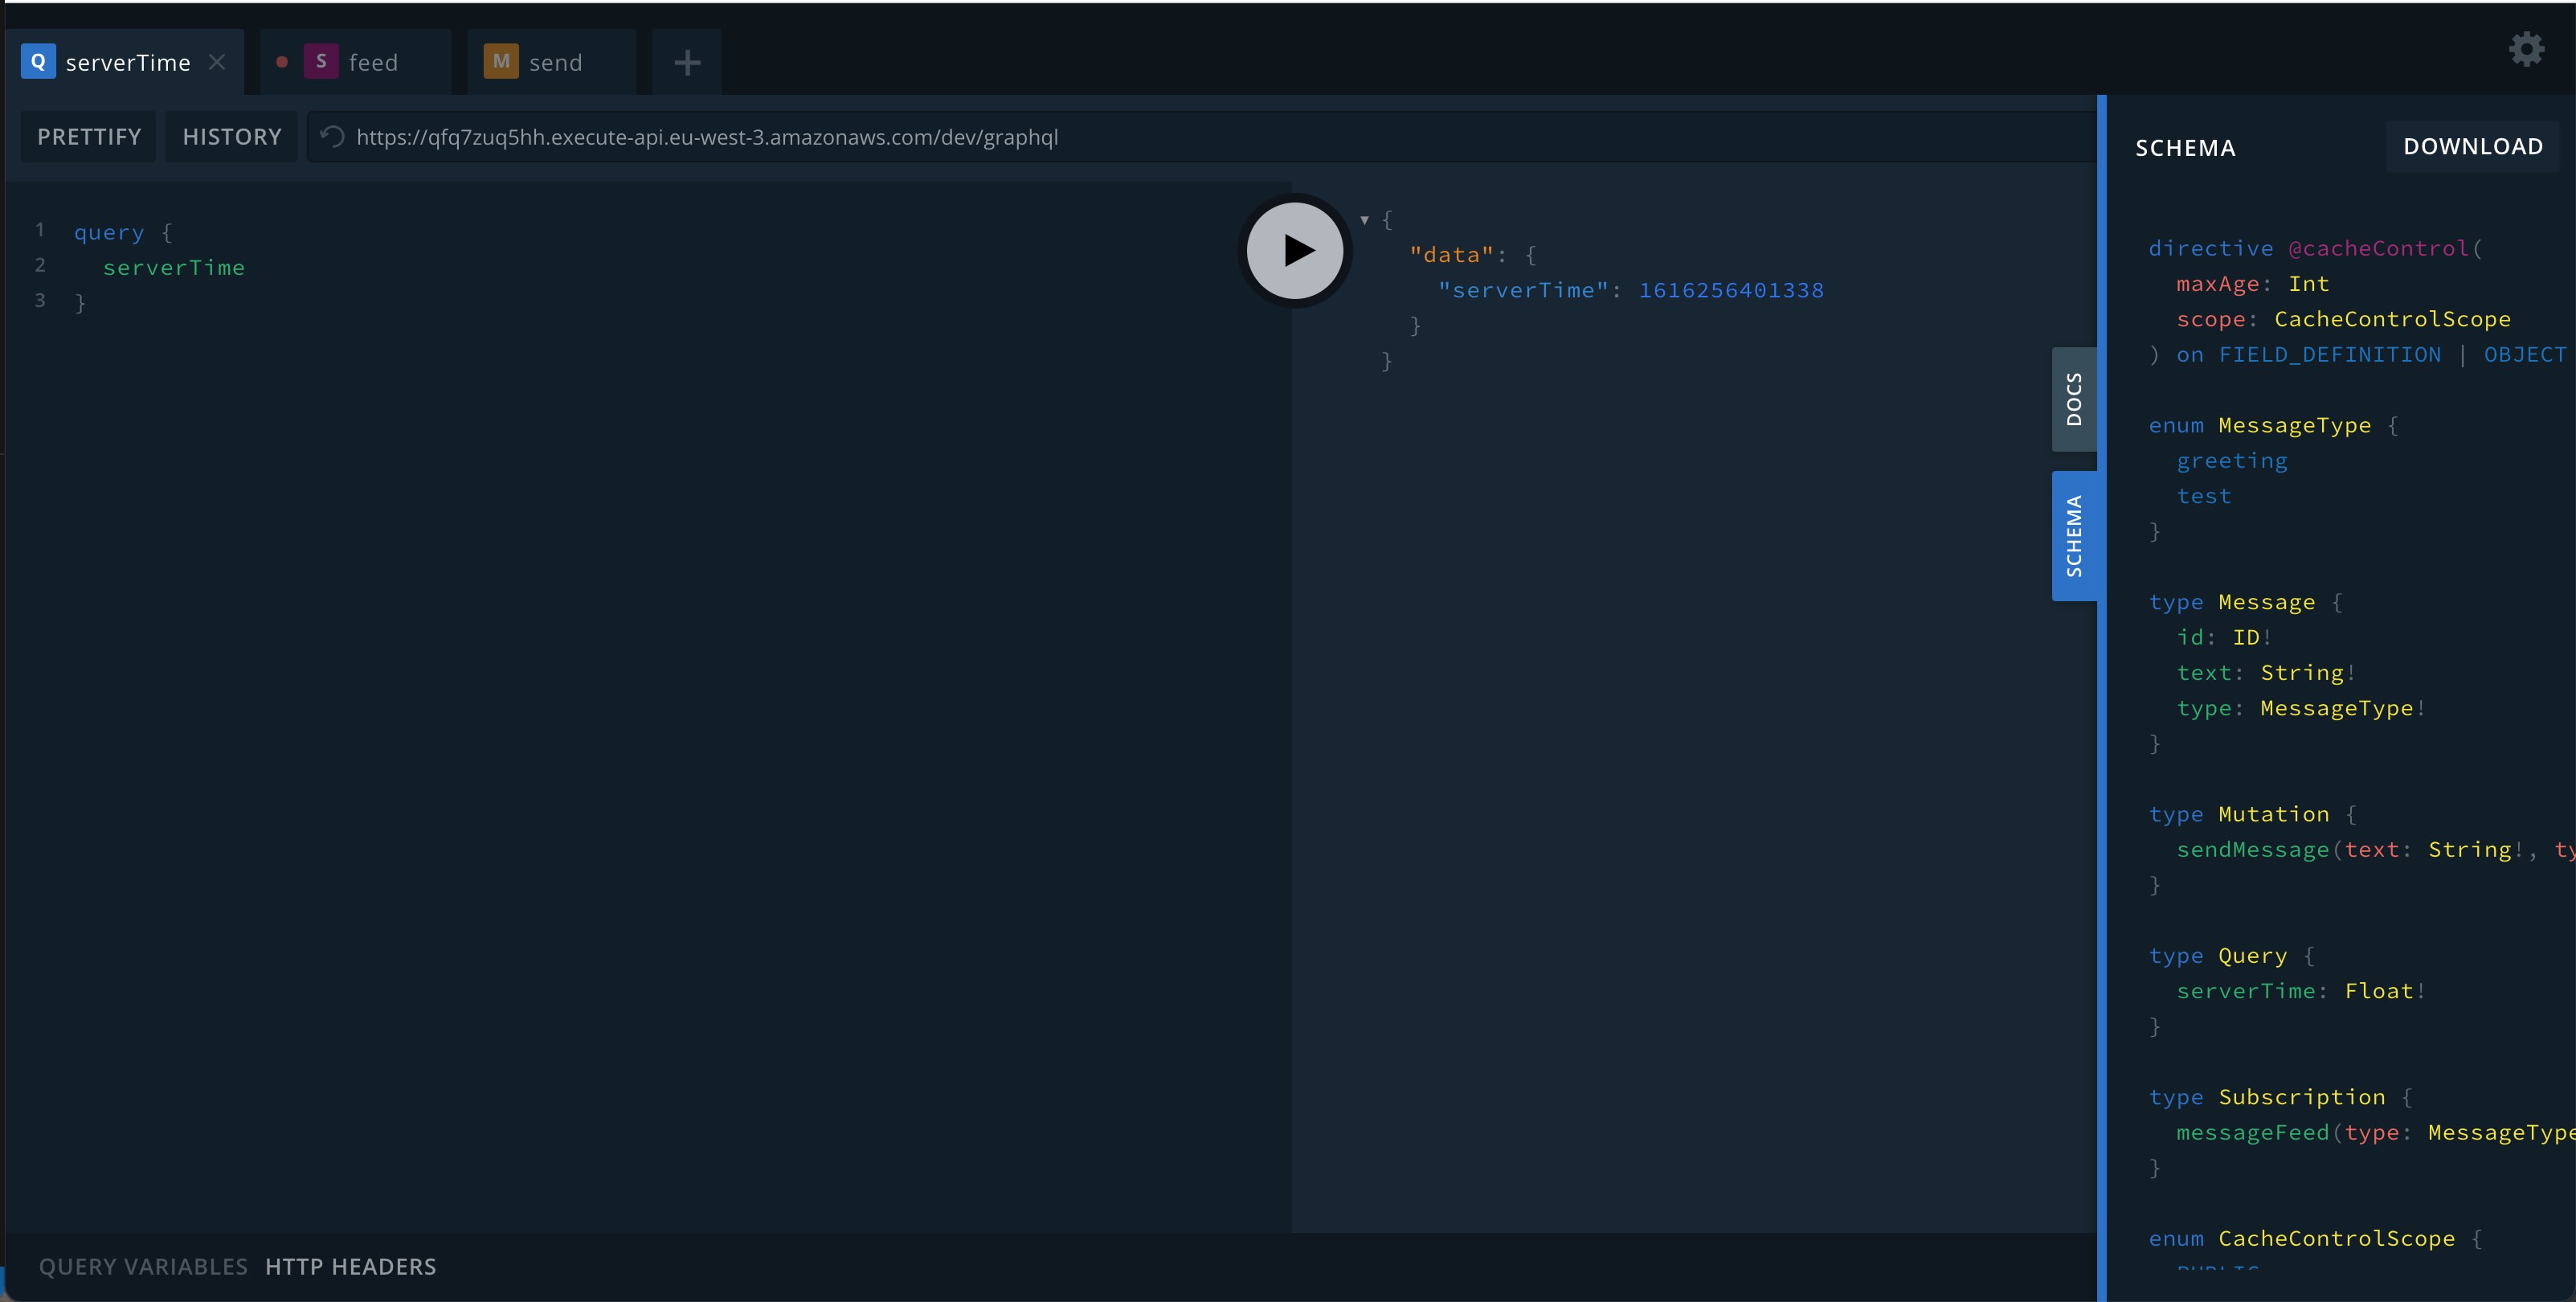2576x1302 pixels.
Task: Switch to the send tab
Action: (x=552, y=62)
